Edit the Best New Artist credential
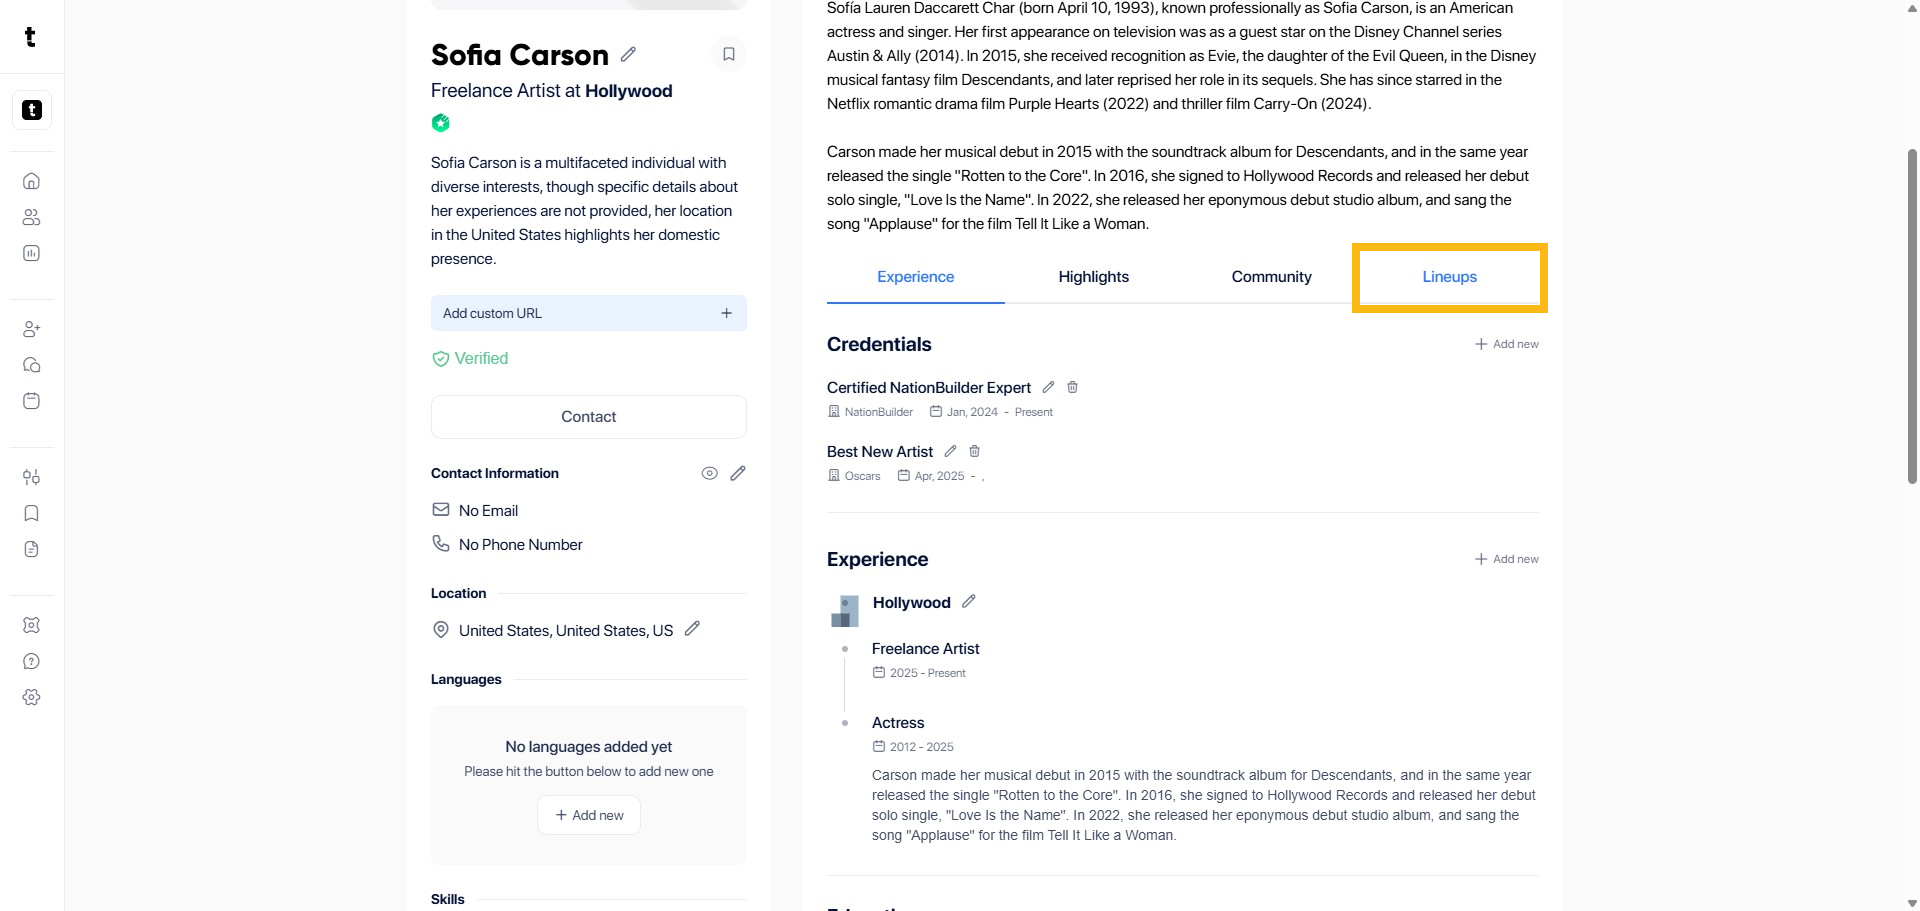 tap(950, 451)
